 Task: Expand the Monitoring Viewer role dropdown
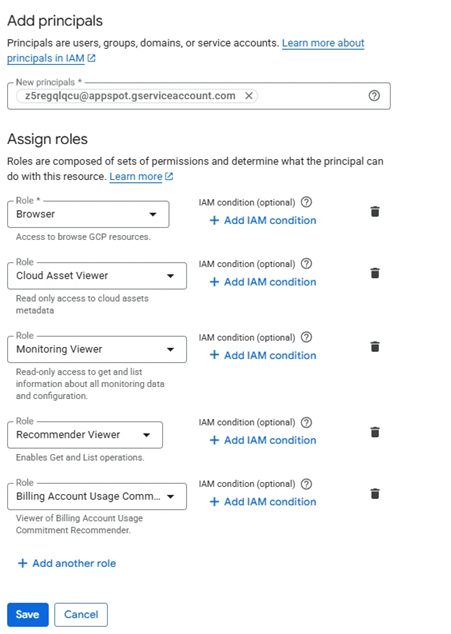[97, 349]
